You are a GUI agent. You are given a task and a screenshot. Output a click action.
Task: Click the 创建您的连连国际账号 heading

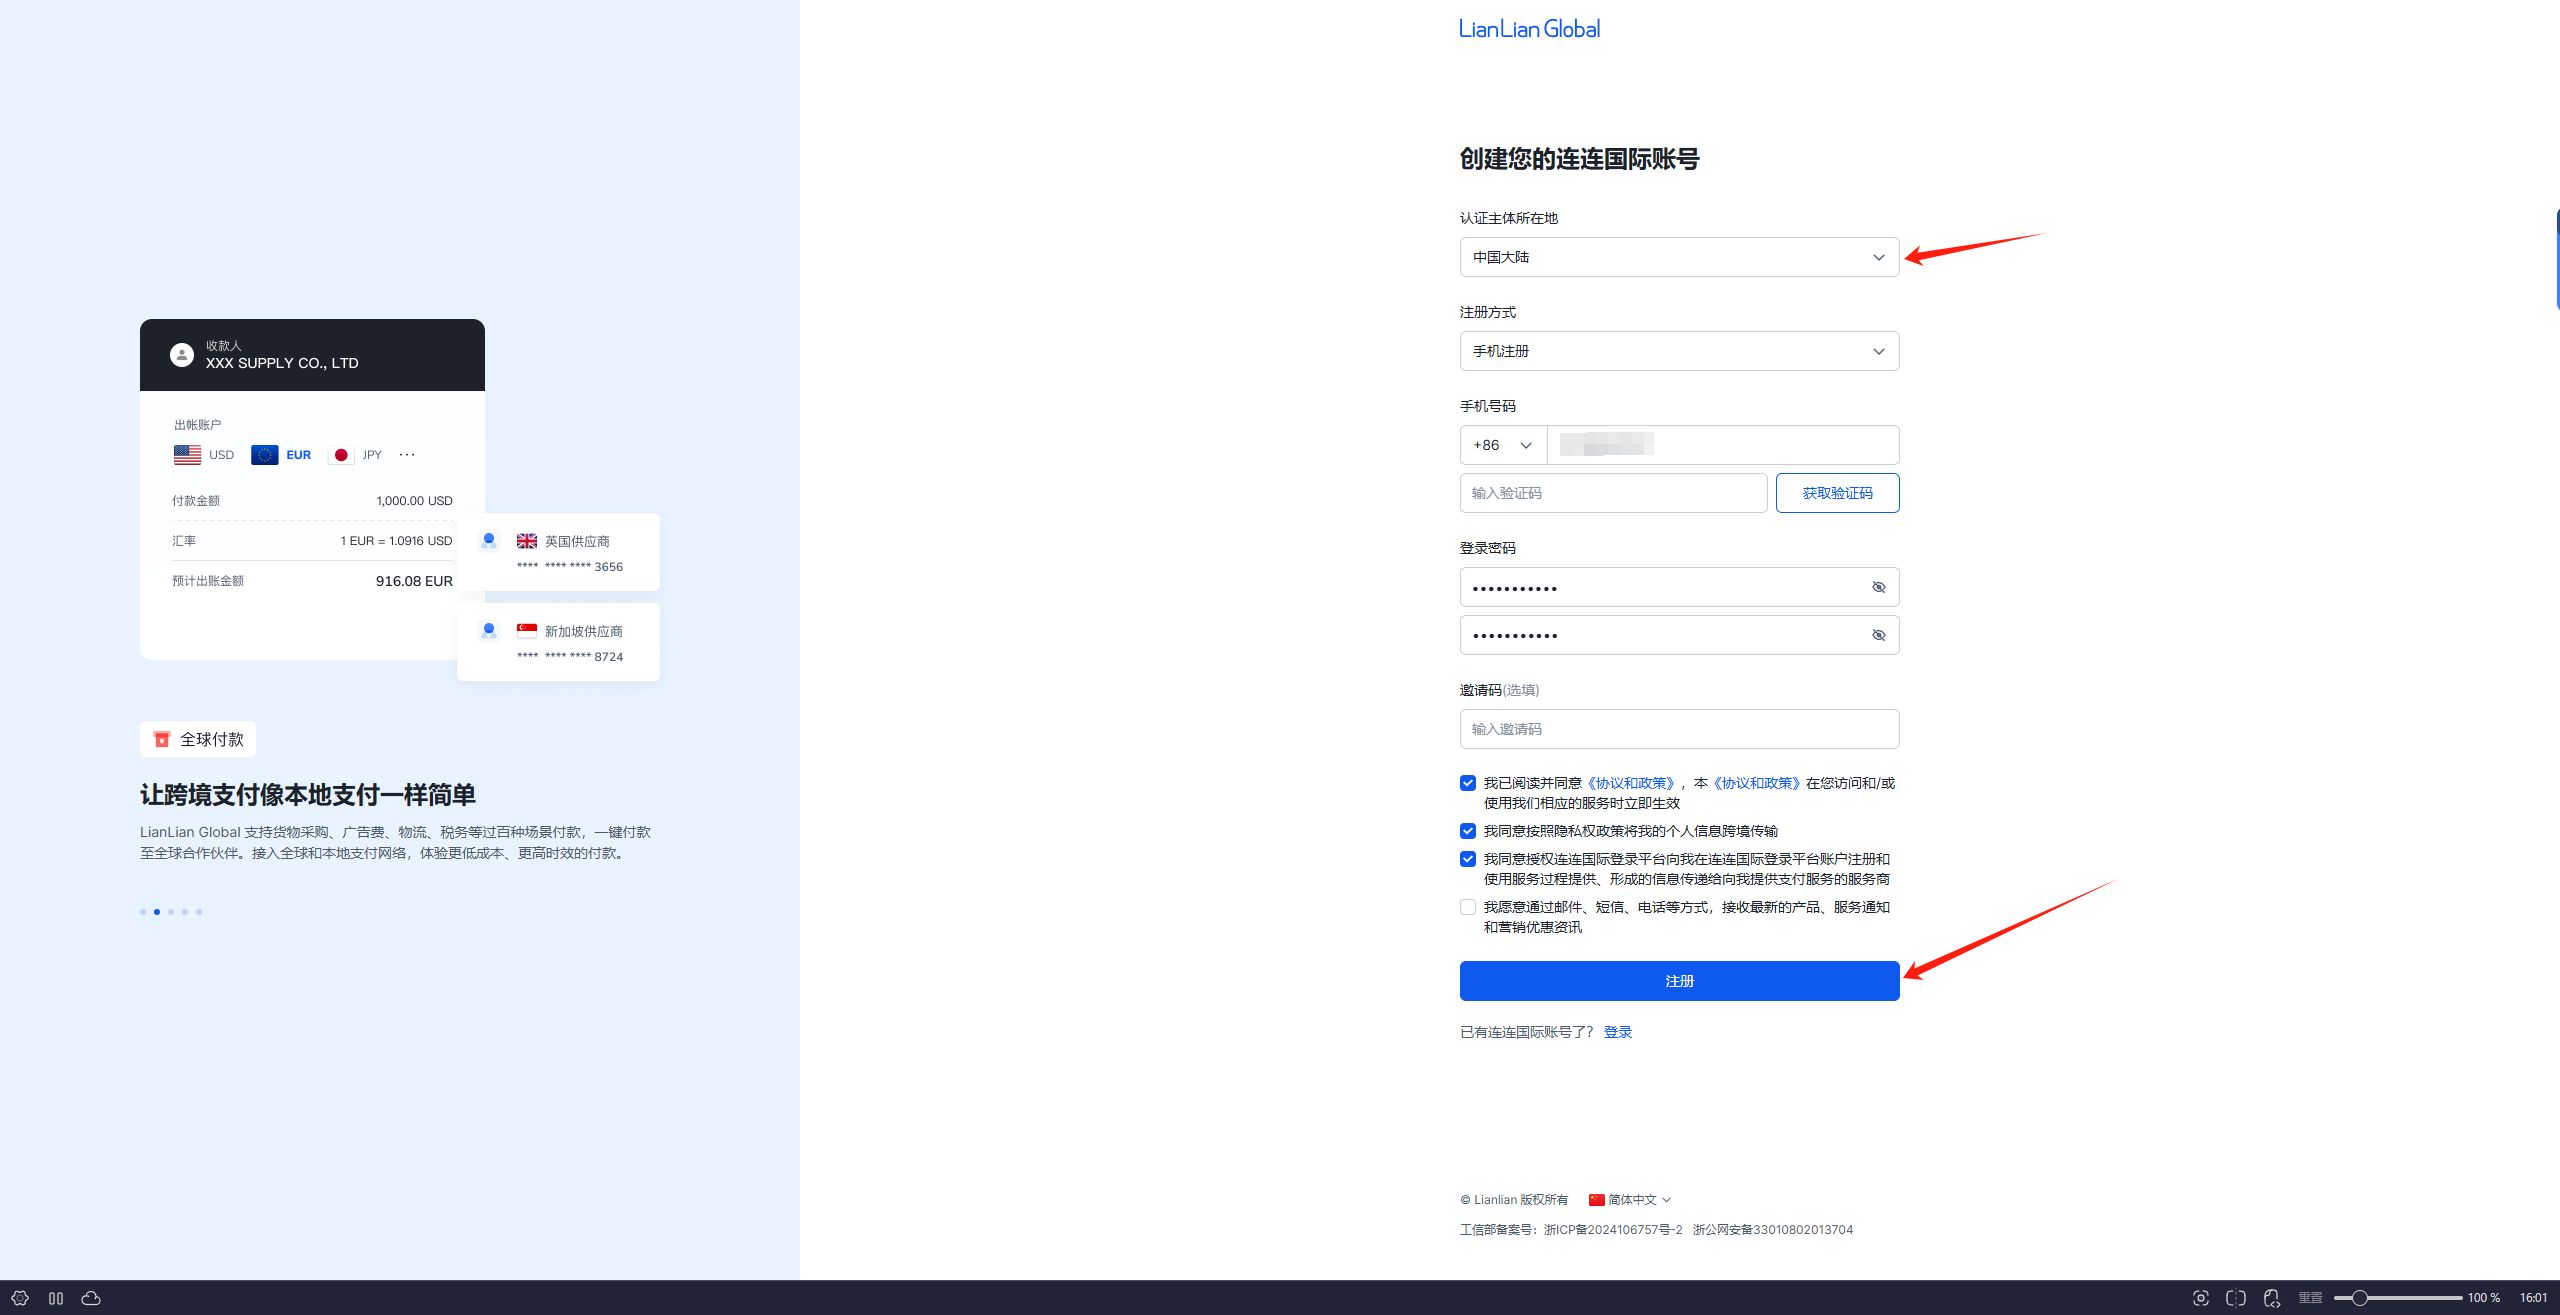click(1579, 159)
